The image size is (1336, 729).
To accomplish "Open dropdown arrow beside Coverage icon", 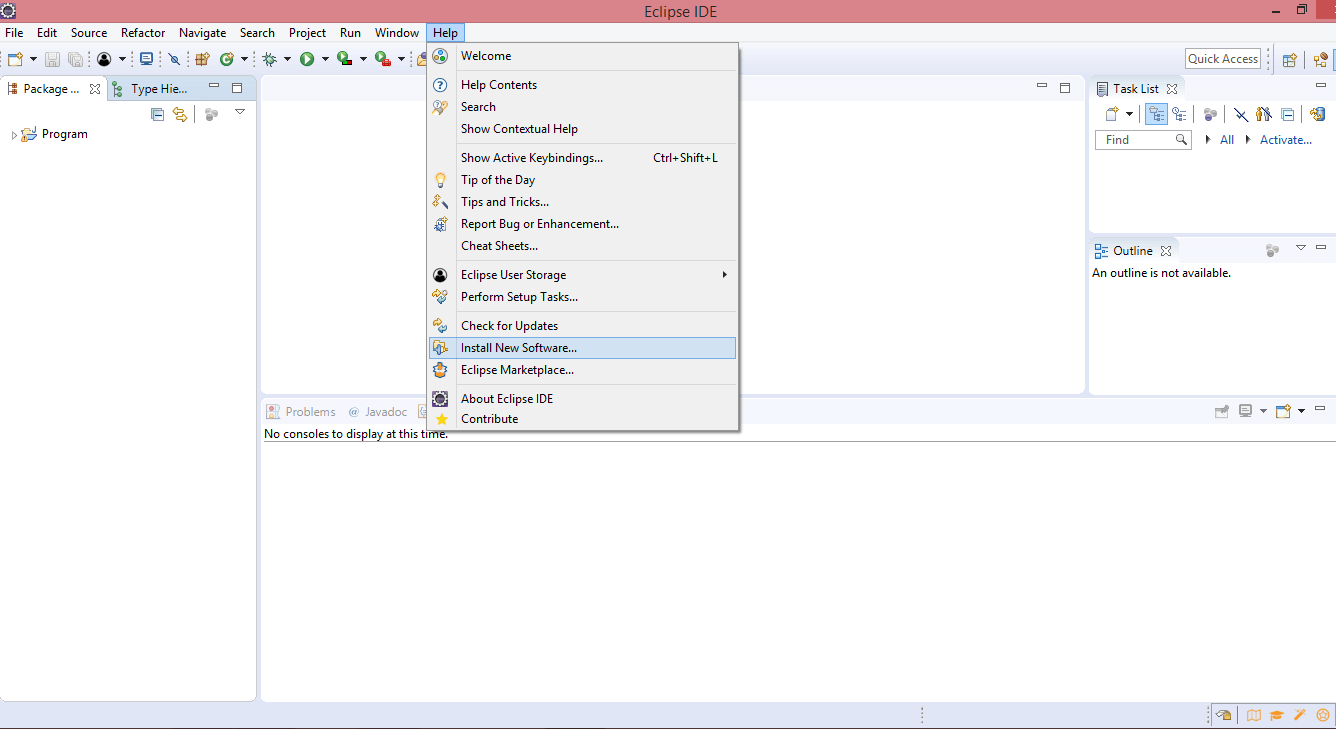I will point(363,59).
